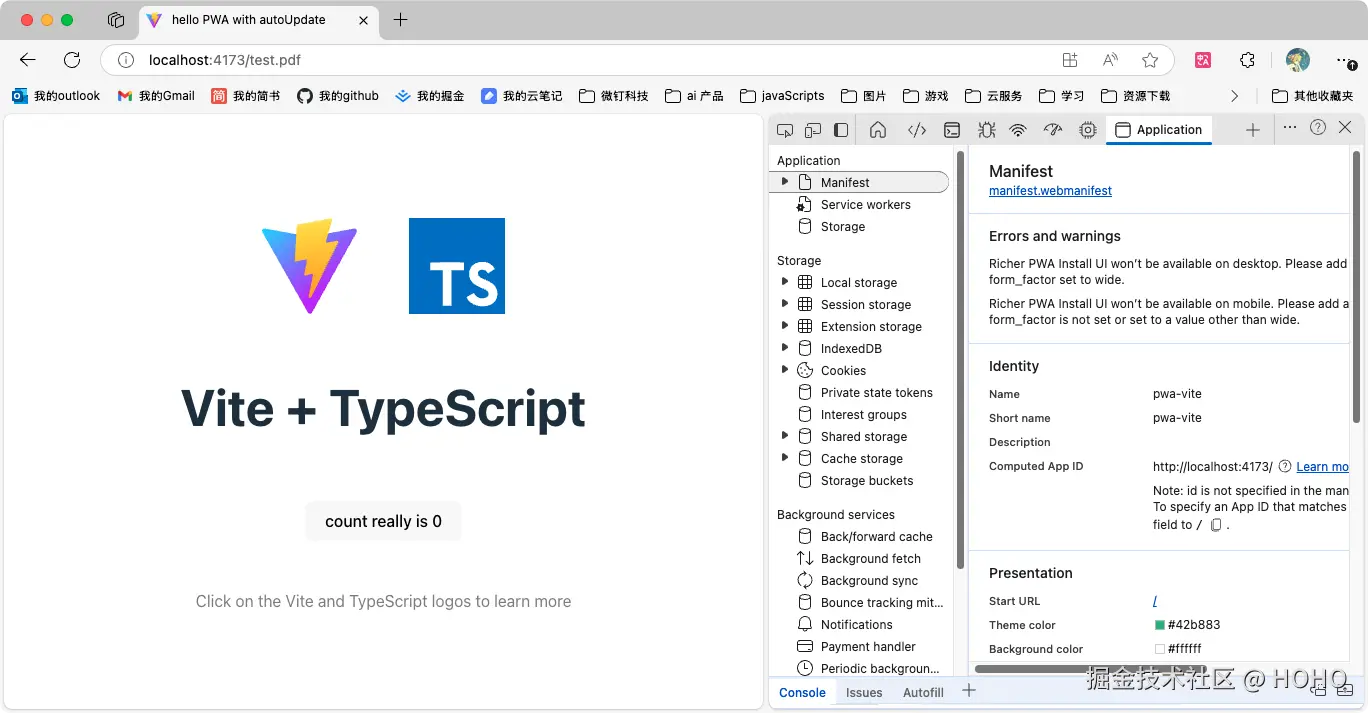This screenshot has width=1368, height=713.
Task: Open the Performance gauge icon panel
Action: (x=1052, y=130)
